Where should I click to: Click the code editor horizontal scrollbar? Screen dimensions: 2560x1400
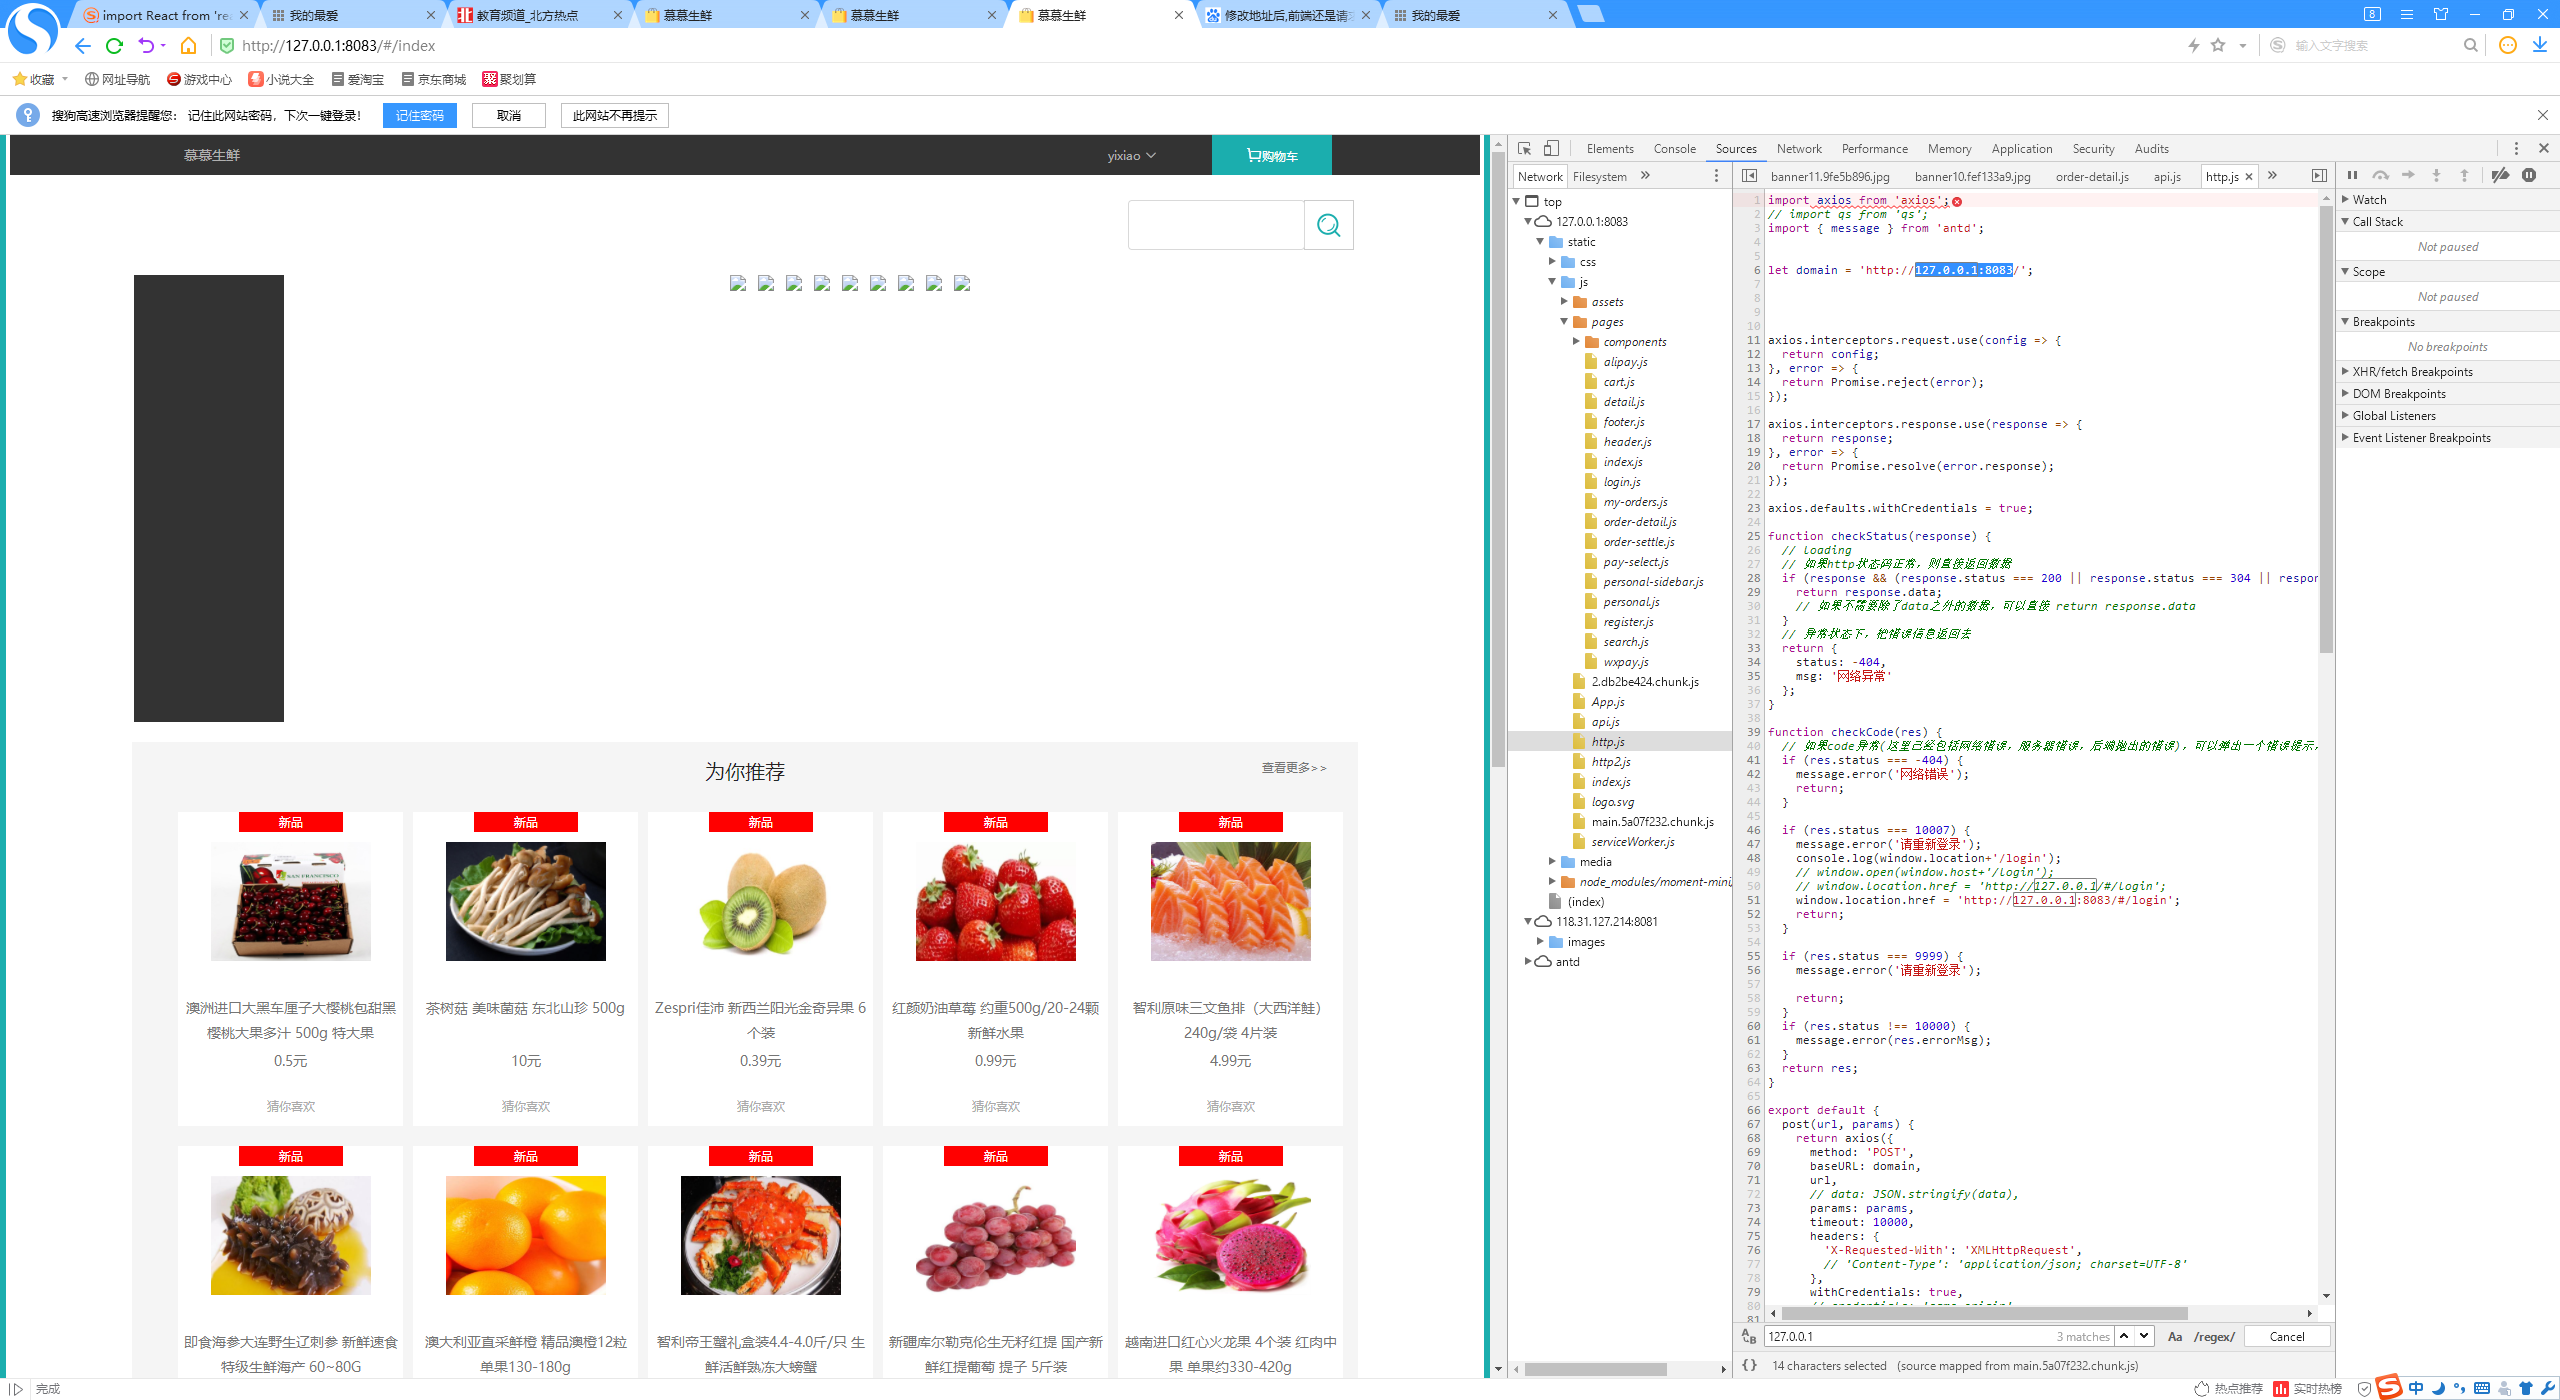click(x=1984, y=1313)
